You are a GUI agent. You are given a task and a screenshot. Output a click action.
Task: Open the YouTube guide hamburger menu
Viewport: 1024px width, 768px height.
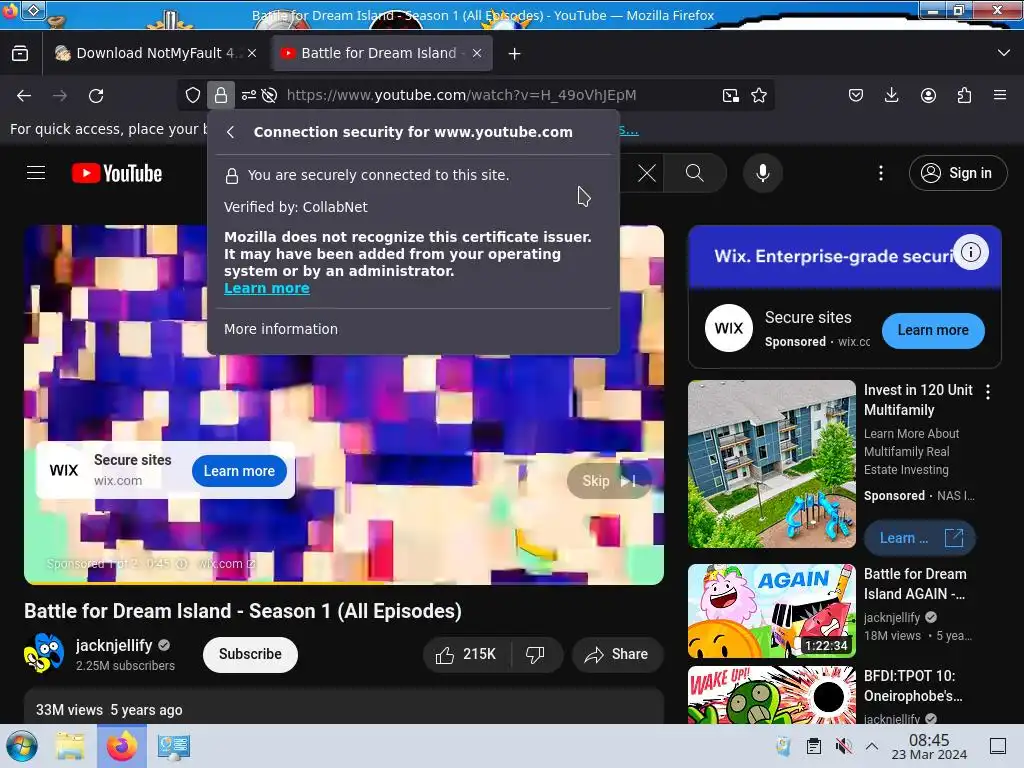point(36,173)
